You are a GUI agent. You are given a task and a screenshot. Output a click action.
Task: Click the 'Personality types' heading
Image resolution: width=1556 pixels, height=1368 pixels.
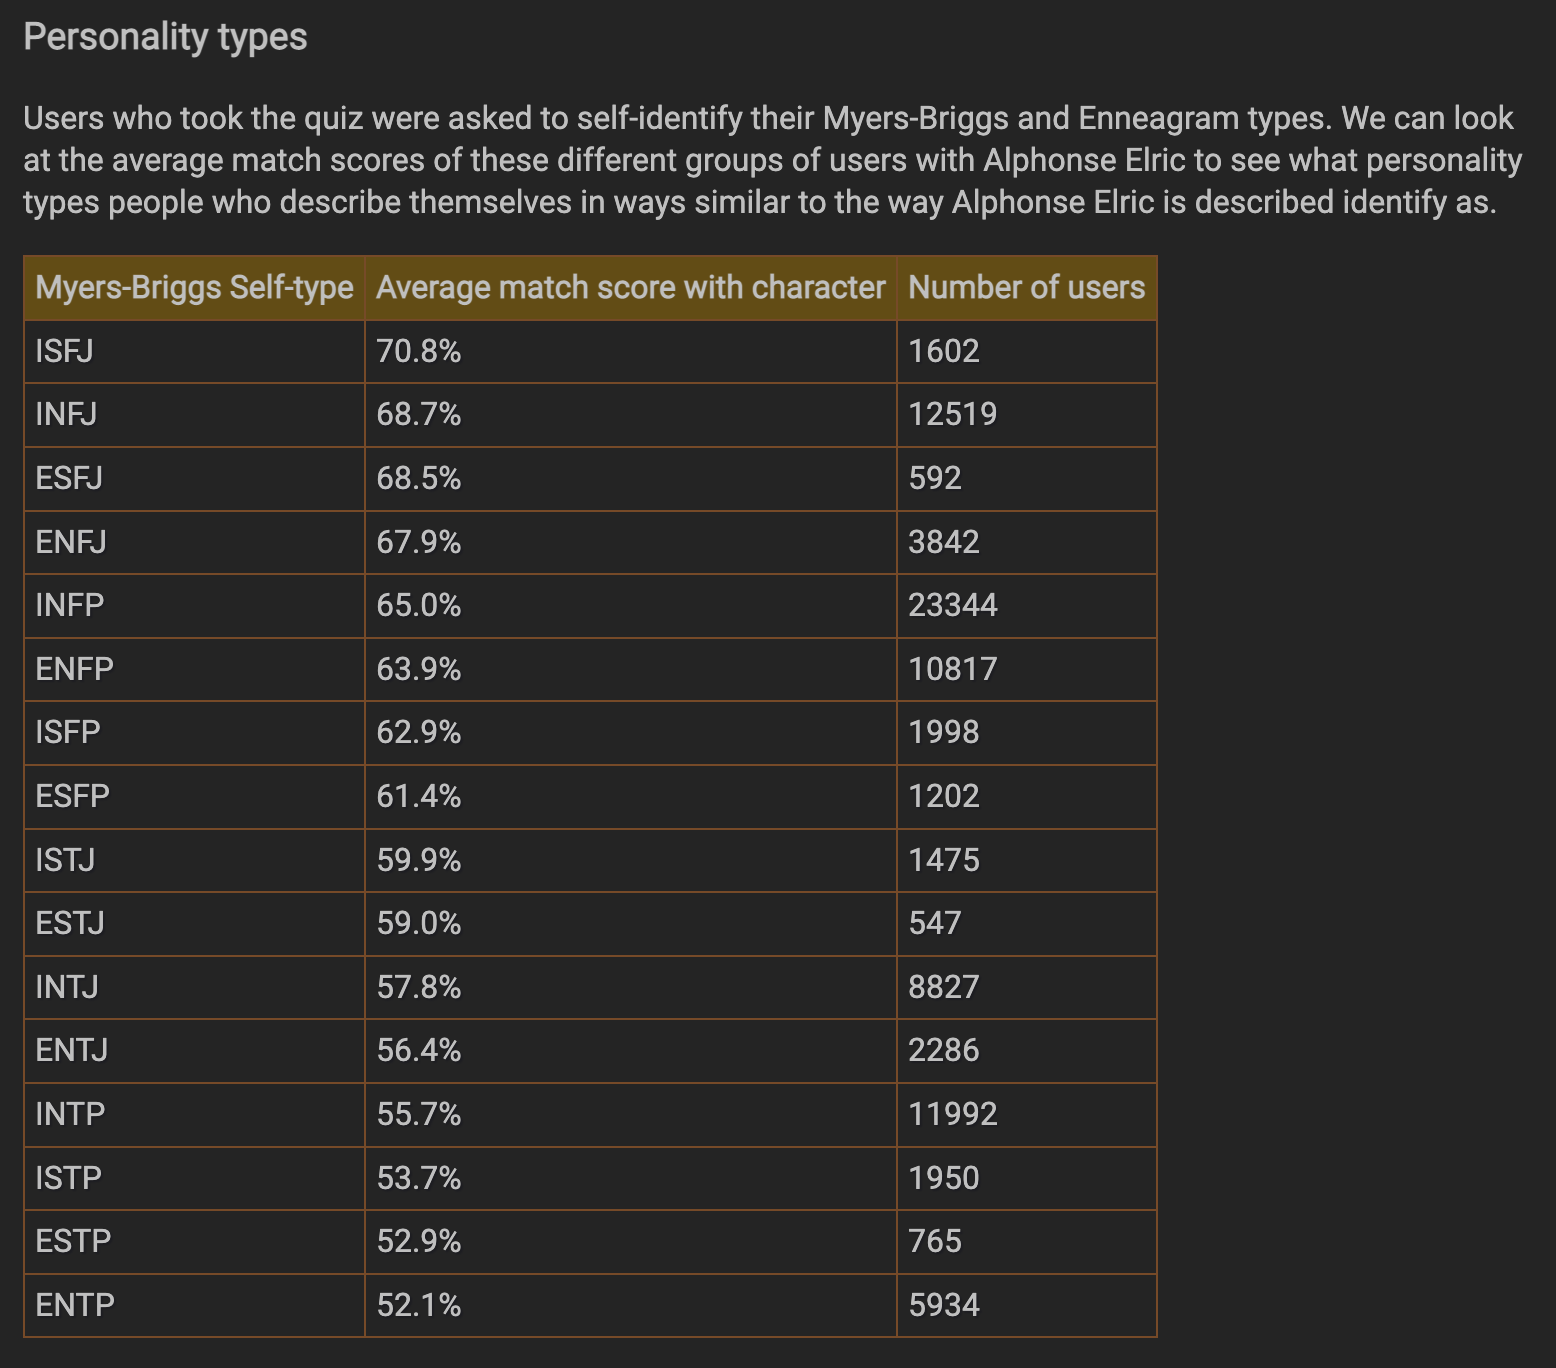pos(165,37)
